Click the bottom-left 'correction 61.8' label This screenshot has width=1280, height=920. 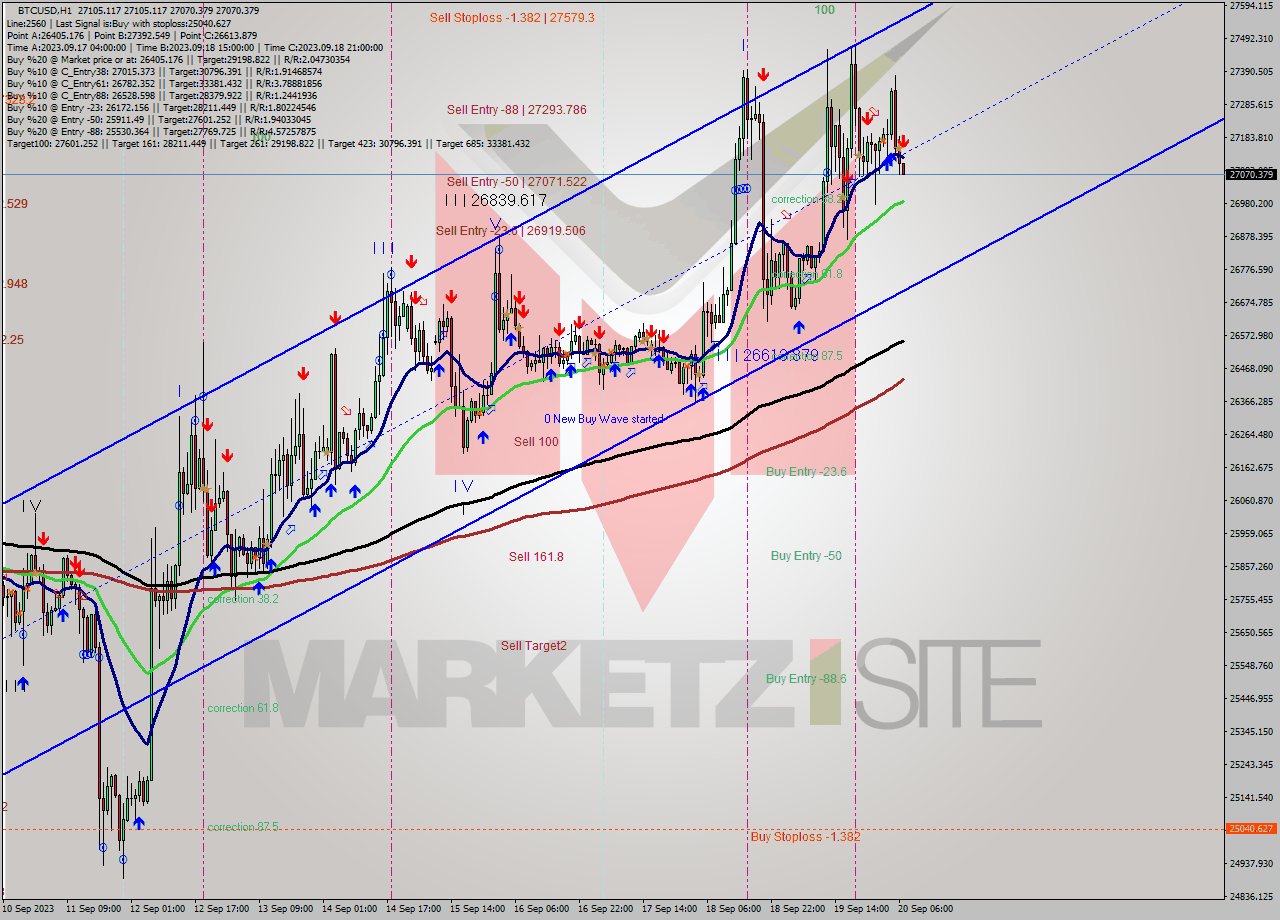[x=243, y=708]
